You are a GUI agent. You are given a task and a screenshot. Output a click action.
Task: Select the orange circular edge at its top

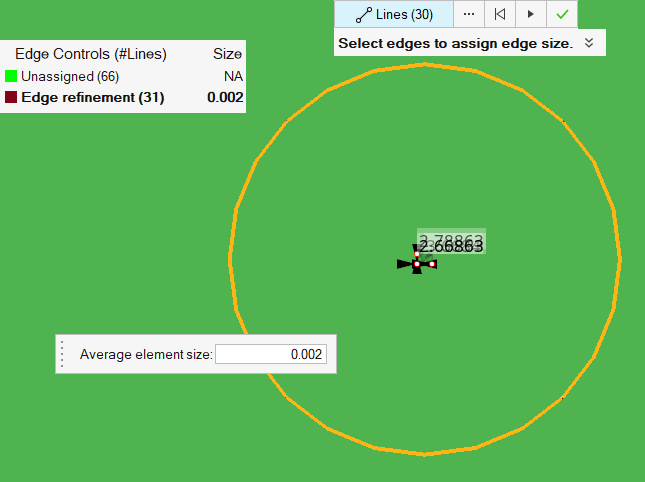click(426, 65)
